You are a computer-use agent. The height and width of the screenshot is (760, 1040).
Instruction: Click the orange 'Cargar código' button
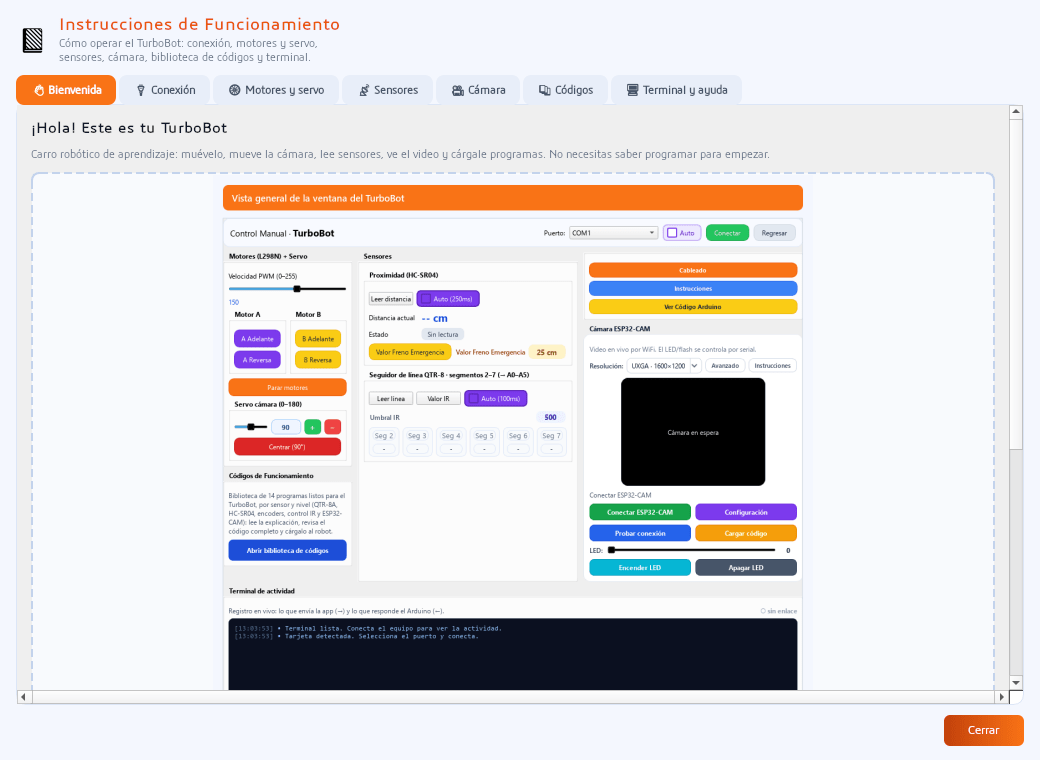pos(746,533)
